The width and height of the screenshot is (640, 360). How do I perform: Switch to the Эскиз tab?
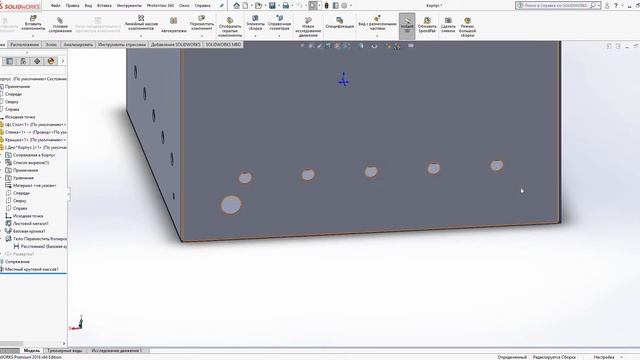tap(51, 44)
